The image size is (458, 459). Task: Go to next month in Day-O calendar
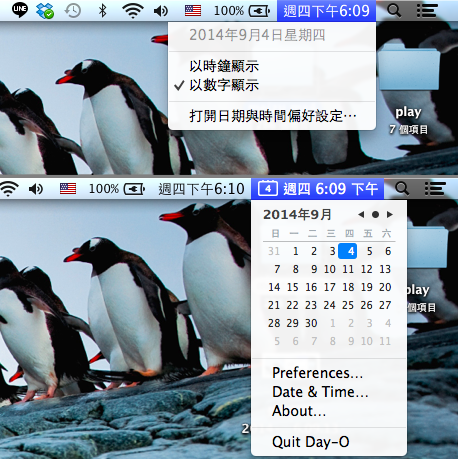tap(390, 215)
